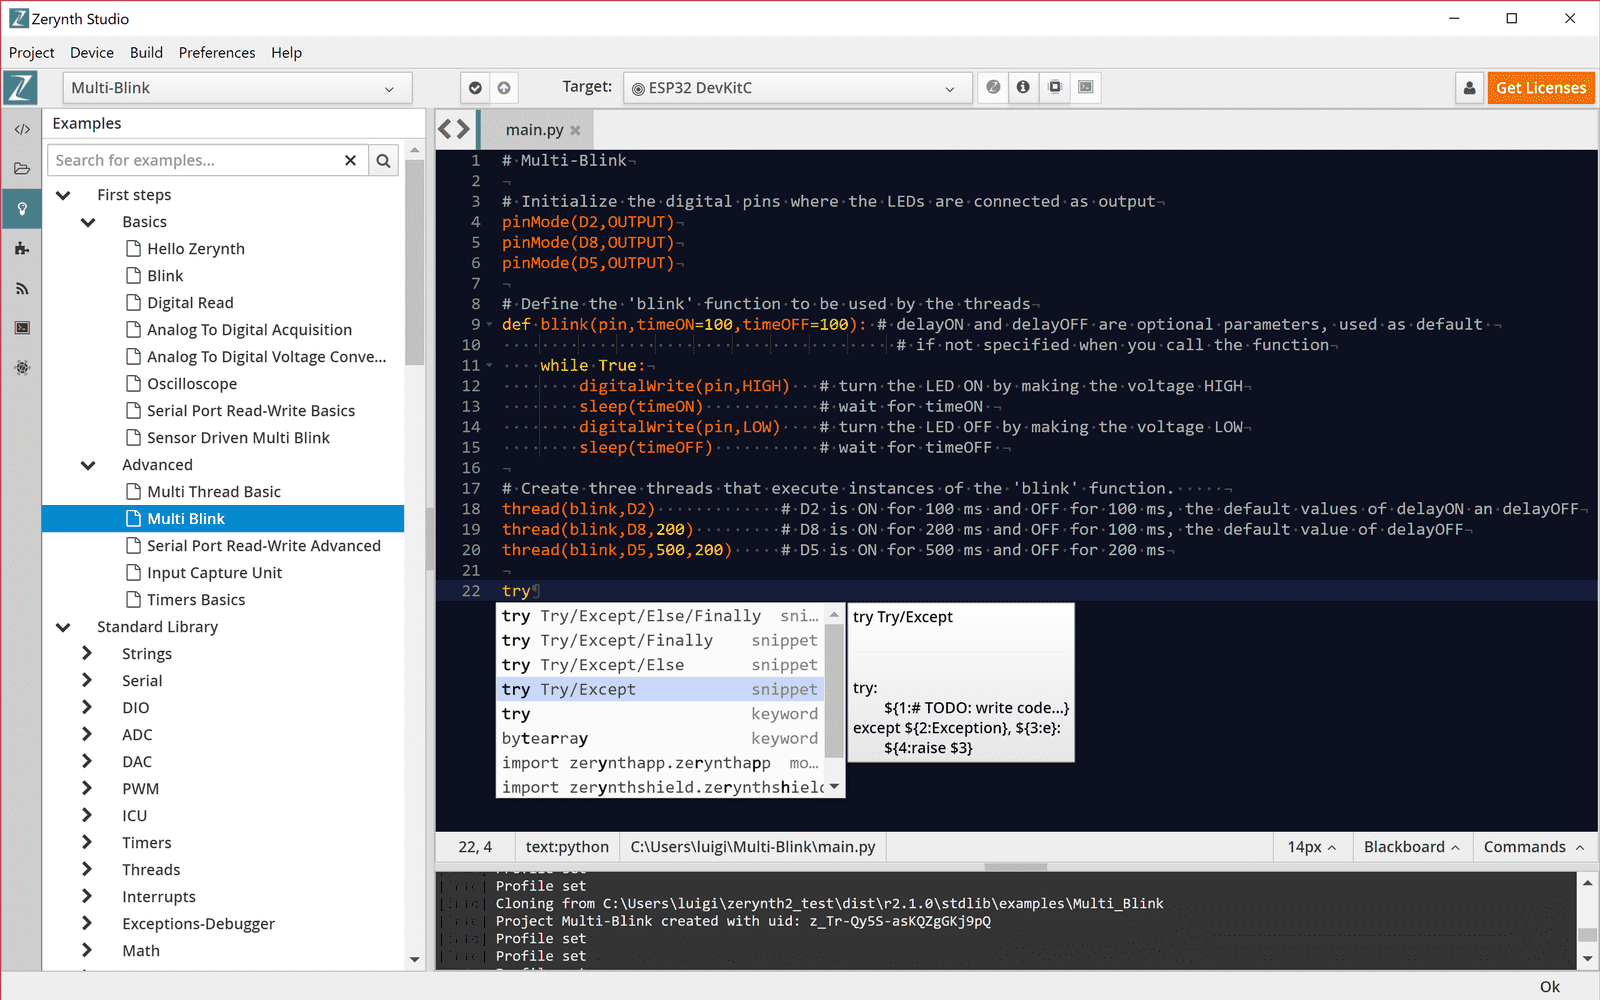1600x1000 pixels.
Task: Open the Build menu
Action: coord(146,53)
